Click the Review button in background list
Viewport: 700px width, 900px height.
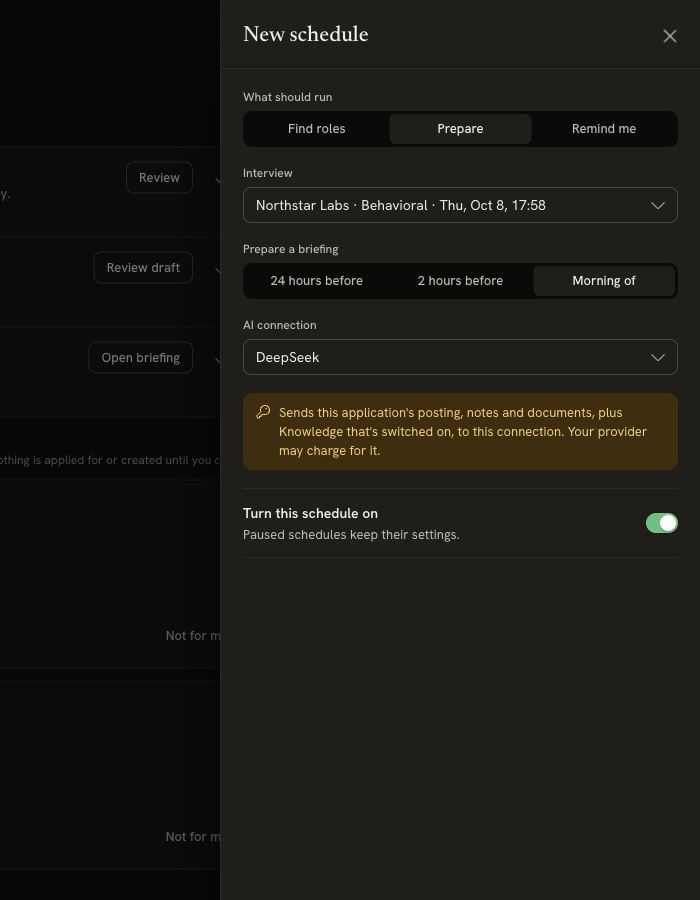[160, 177]
